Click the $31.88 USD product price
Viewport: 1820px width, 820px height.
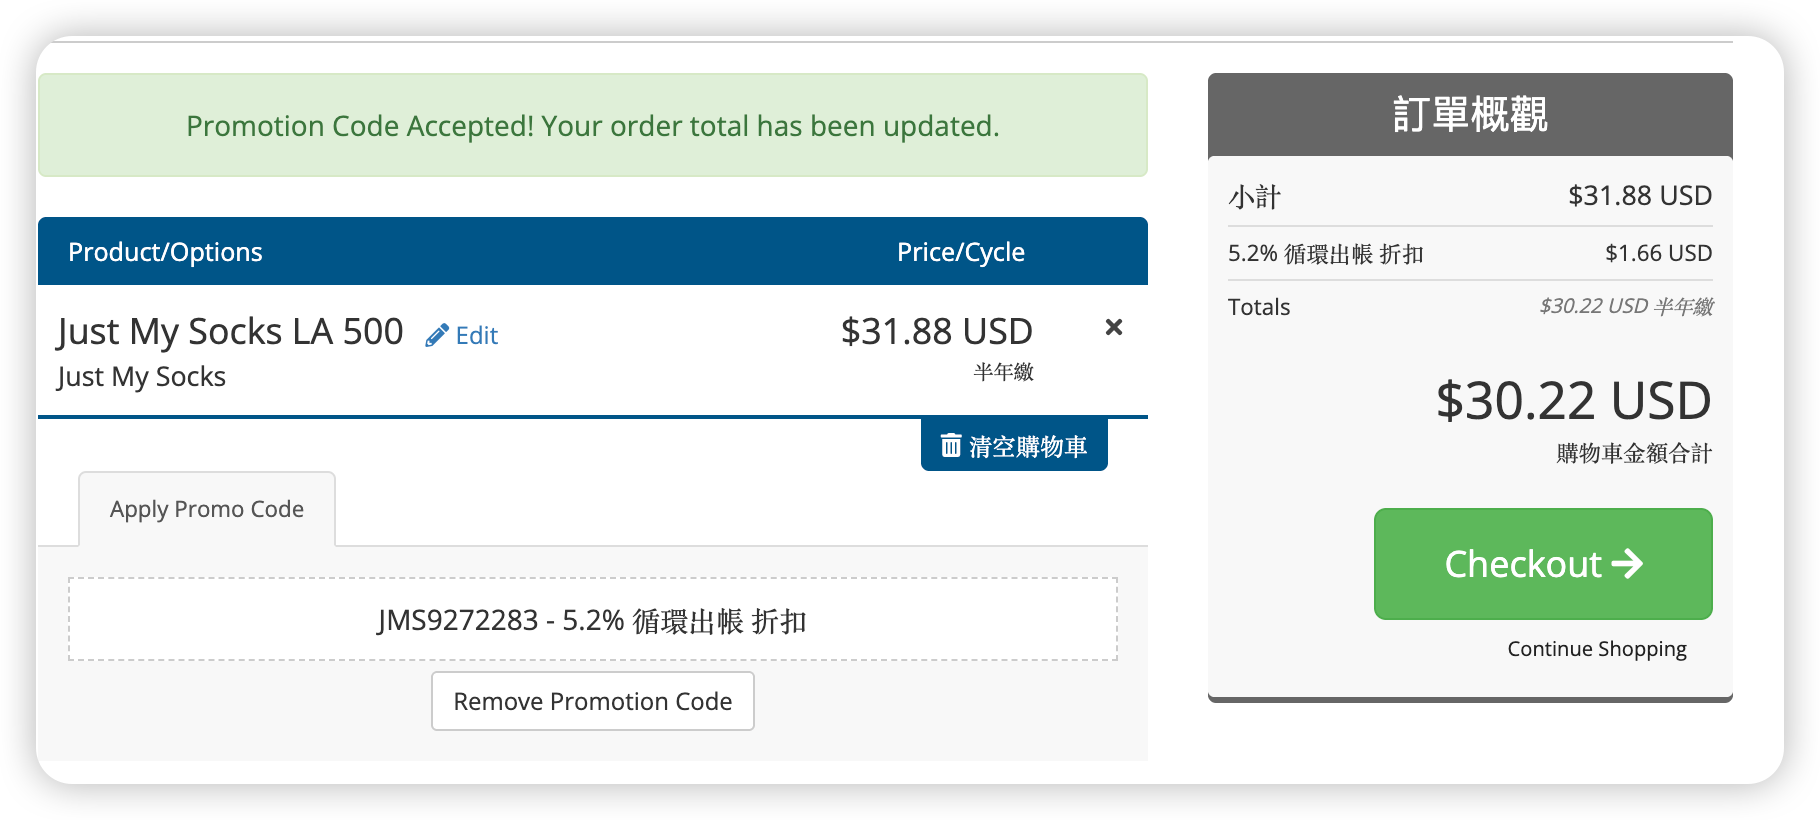[x=936, y=332]
